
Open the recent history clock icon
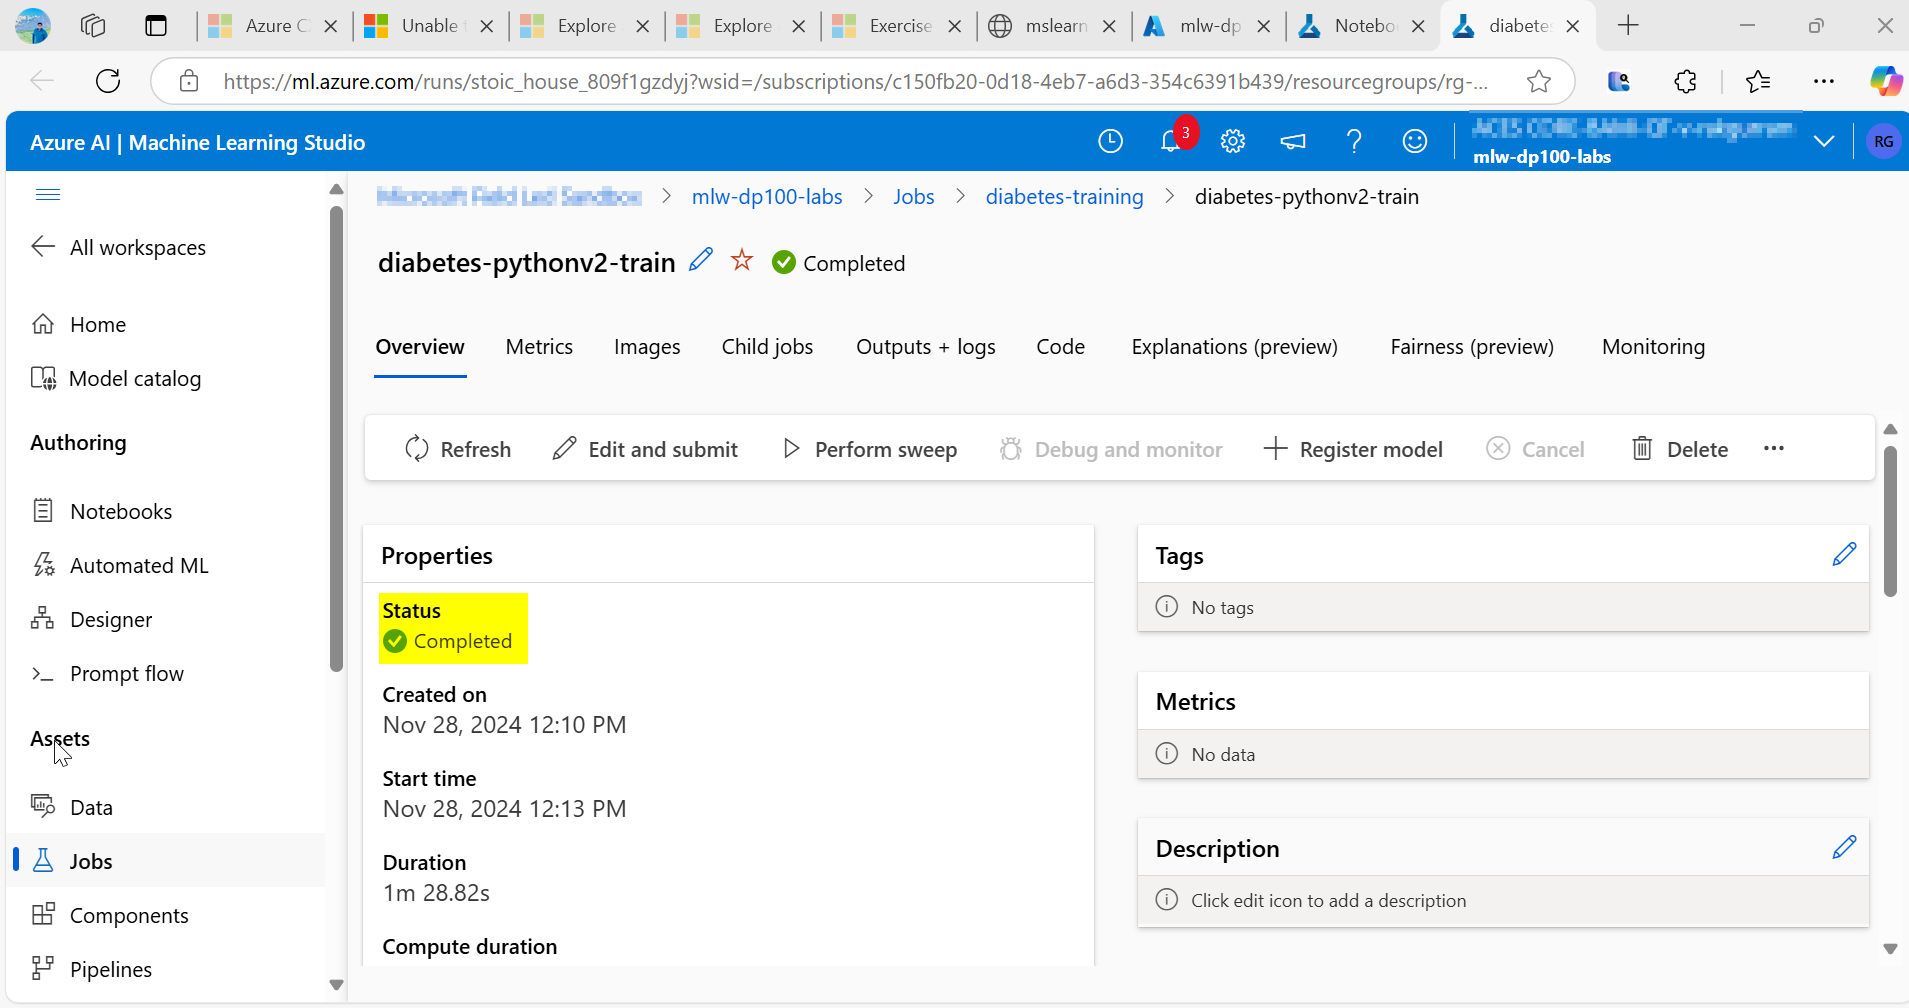1110,142
